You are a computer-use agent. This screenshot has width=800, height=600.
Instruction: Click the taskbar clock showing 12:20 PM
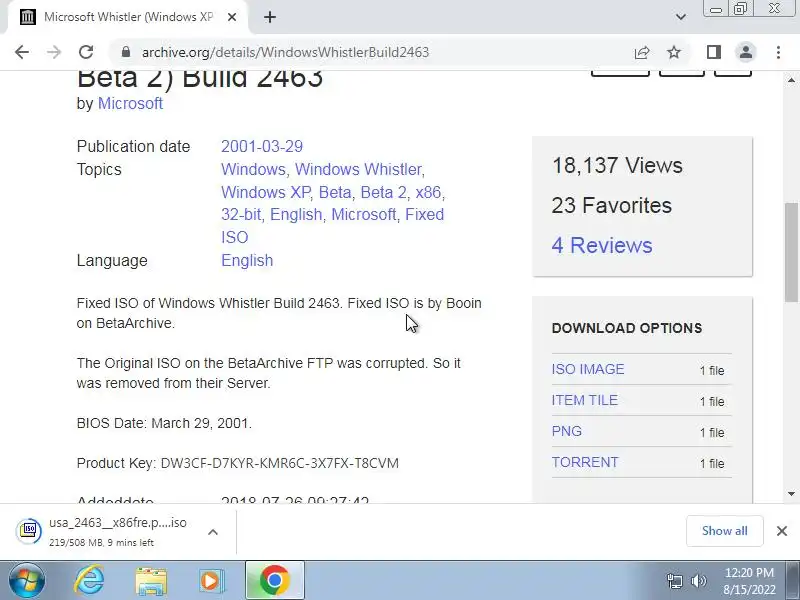point(749,581)
